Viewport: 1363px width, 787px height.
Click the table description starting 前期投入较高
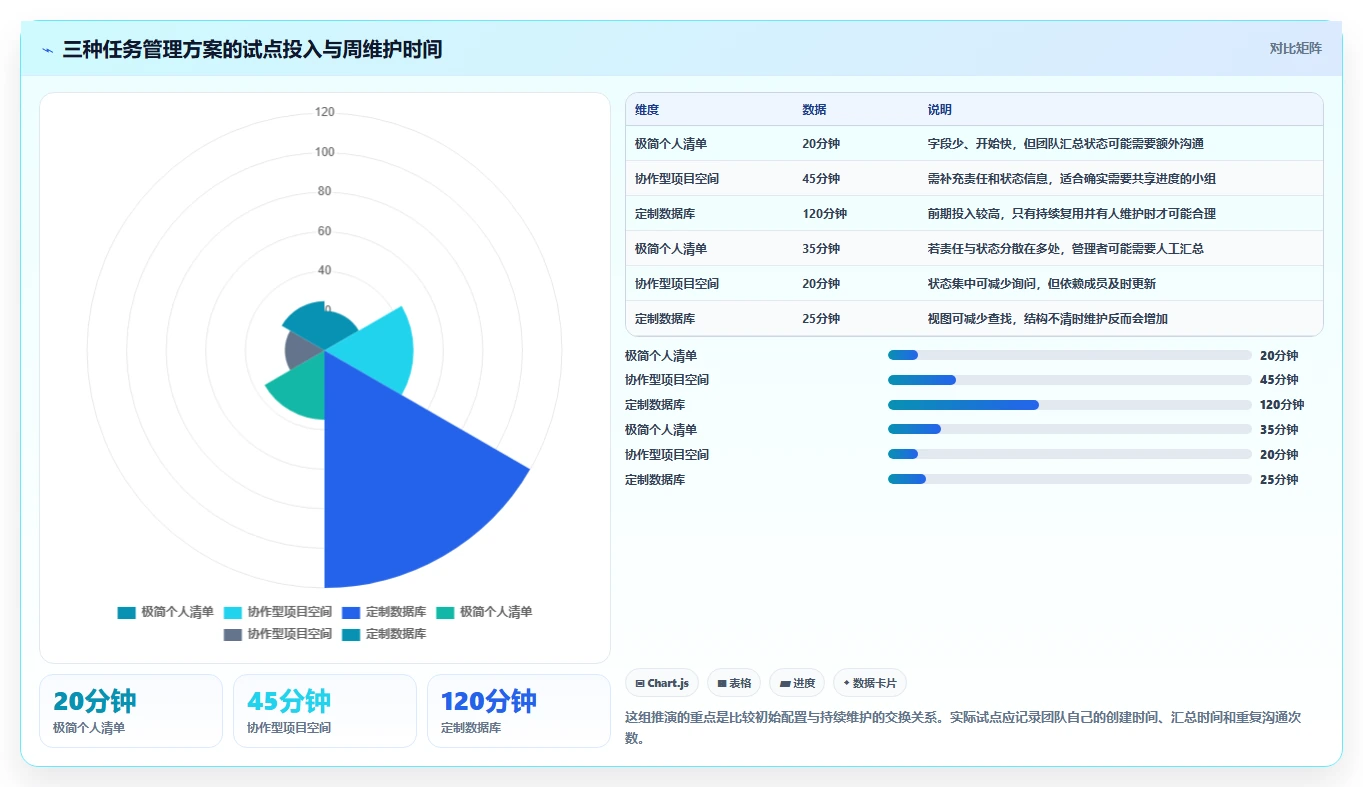pyautogui.click(x=1072, y=214)
